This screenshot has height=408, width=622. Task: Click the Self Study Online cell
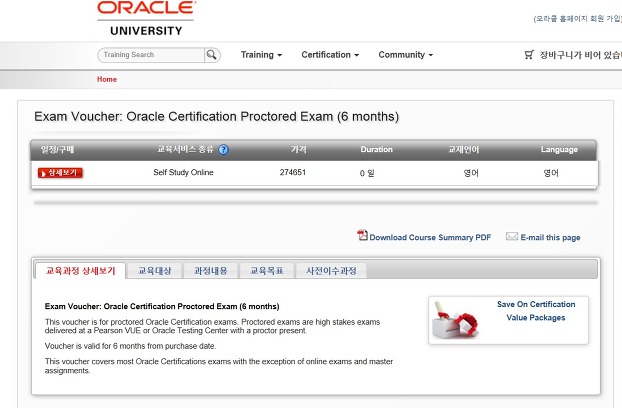tap(183, 172)
